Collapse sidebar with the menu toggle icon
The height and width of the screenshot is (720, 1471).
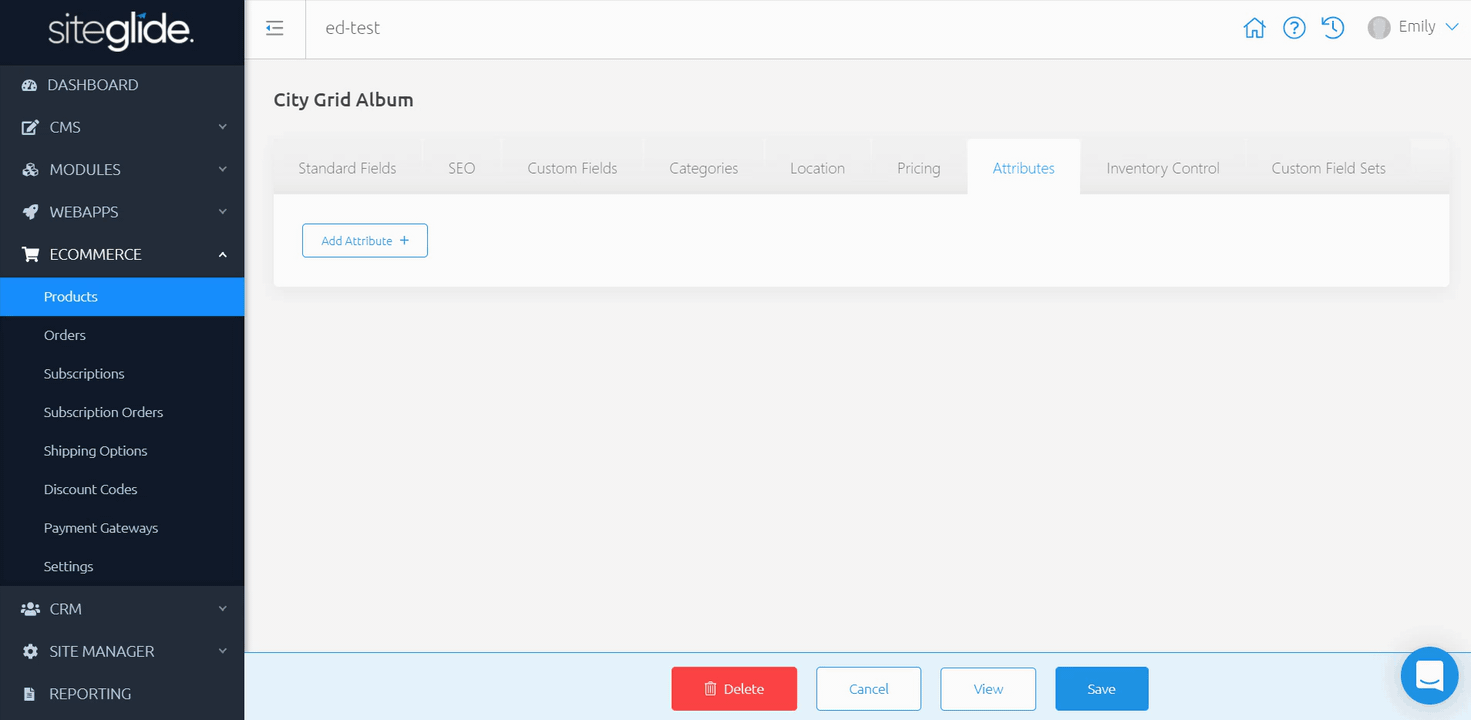click(275, 28)
